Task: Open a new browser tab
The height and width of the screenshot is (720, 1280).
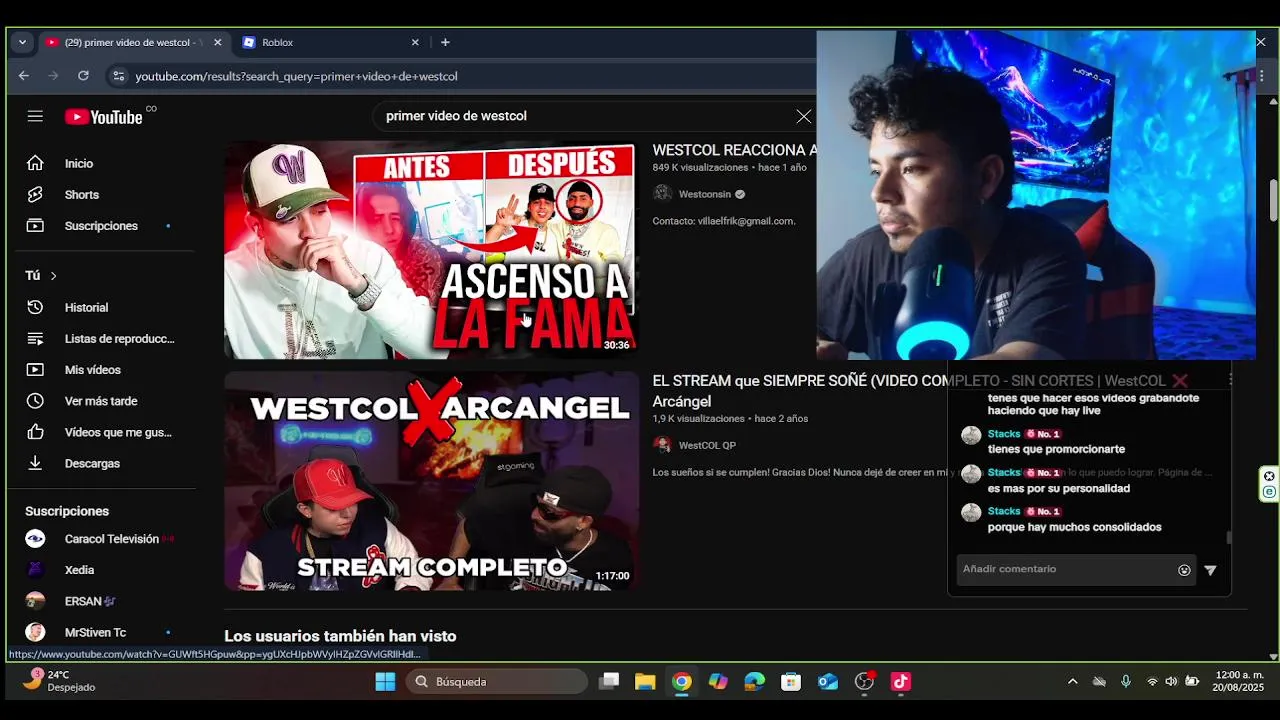Action: pyautogui.click(x=445, y=42)
